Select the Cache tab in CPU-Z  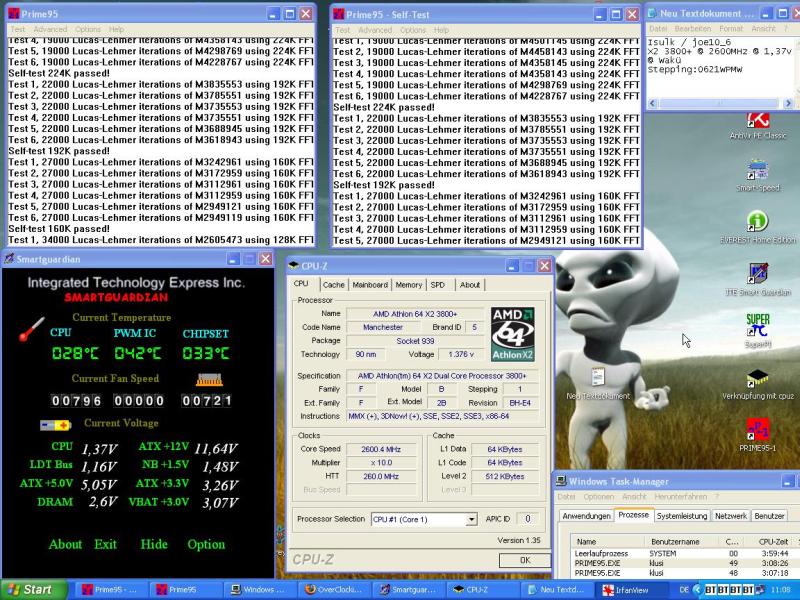coord(333,285)
